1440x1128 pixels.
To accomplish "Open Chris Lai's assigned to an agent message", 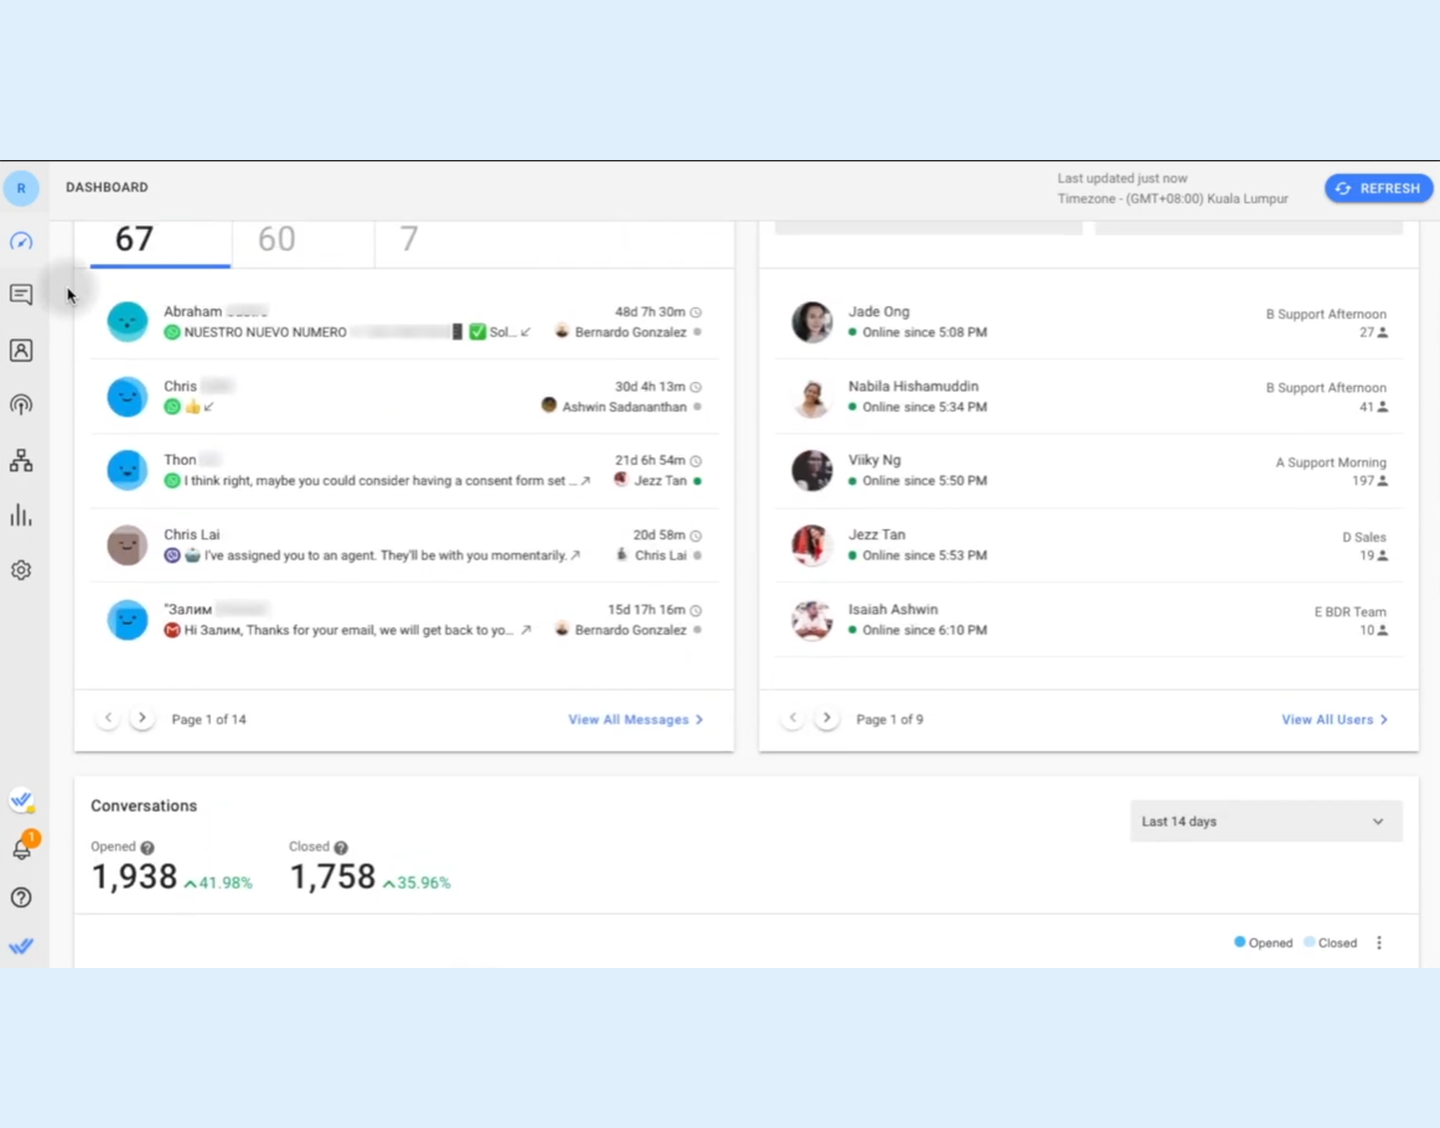I will (404, 545).
